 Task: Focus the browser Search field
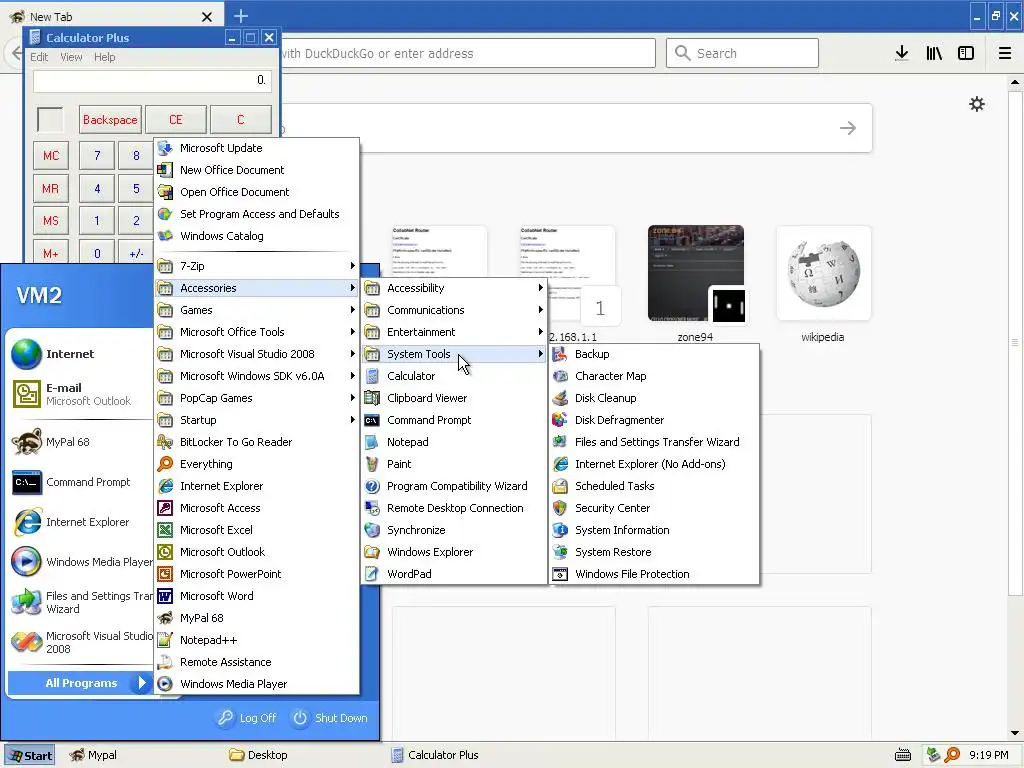pyautogui.click(x=742, y=53)
